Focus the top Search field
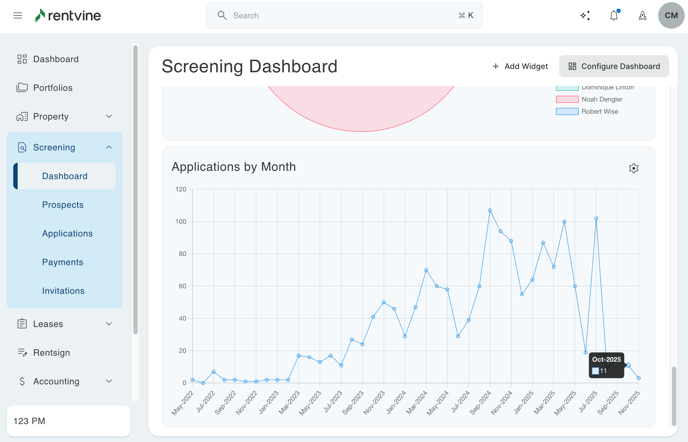Viewport: 688px width, 442px height. pyautogui.click(x=344, y=16)
